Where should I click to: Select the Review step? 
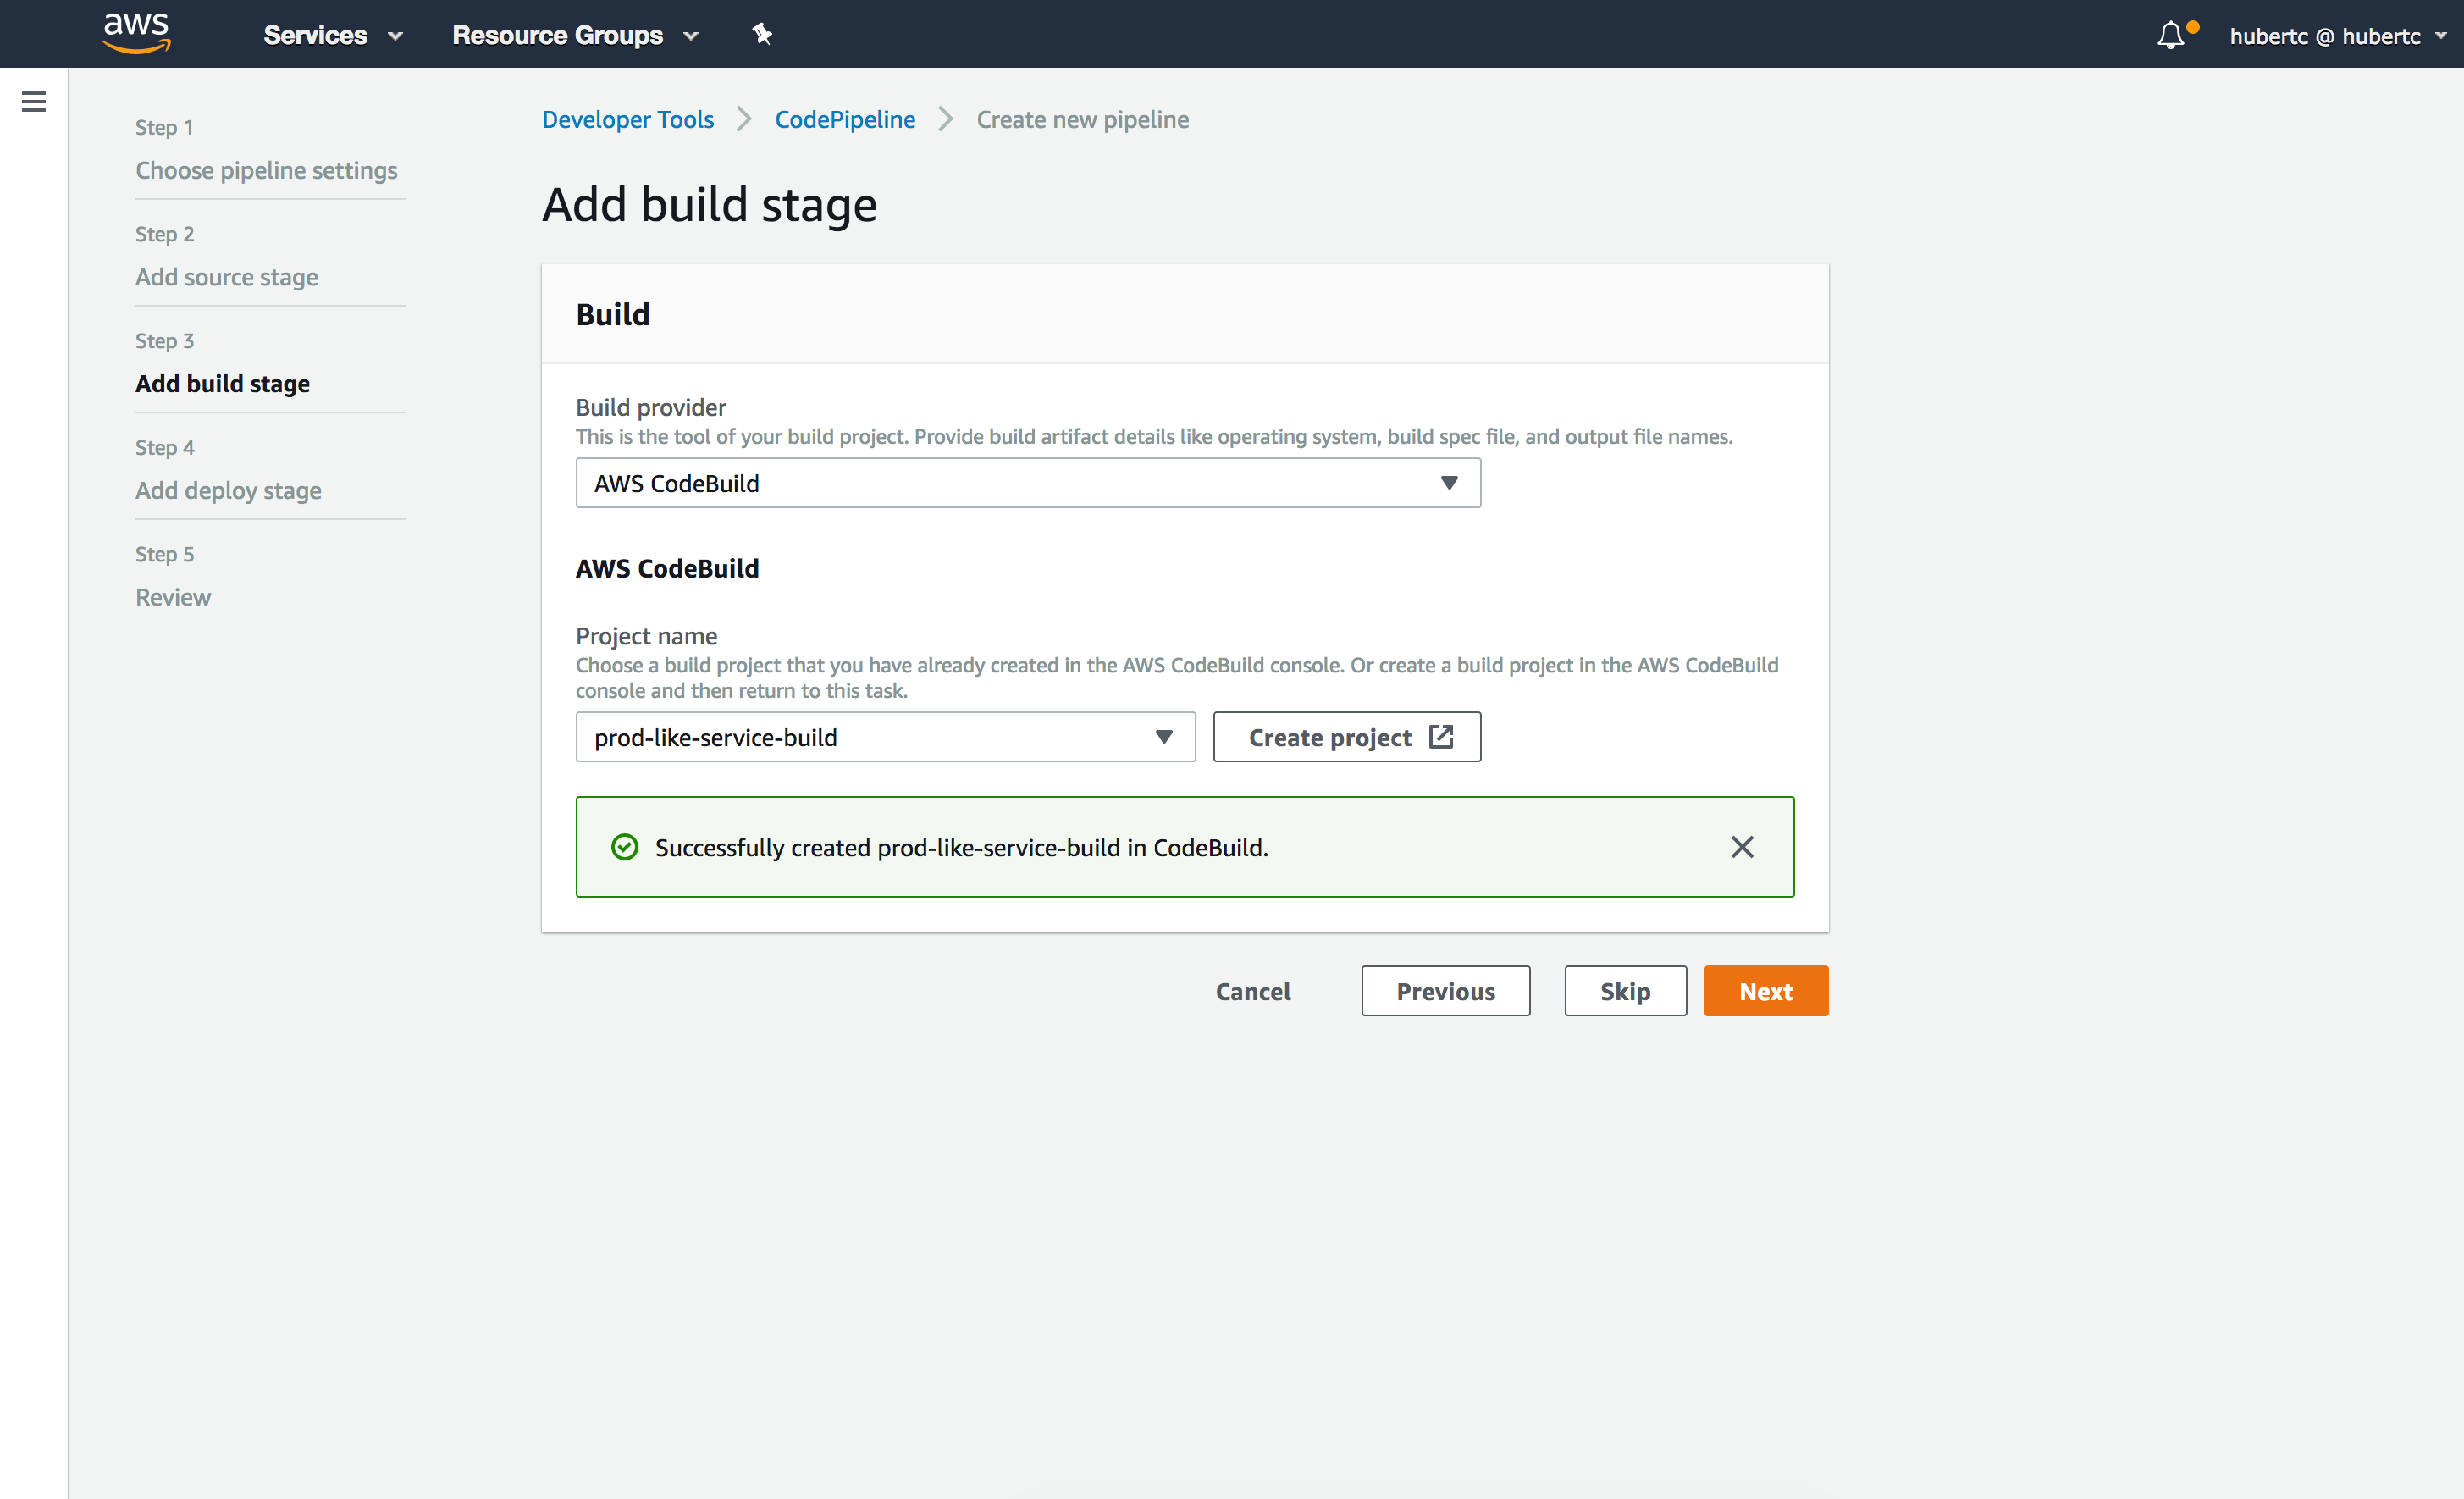[x=173, y=597]
